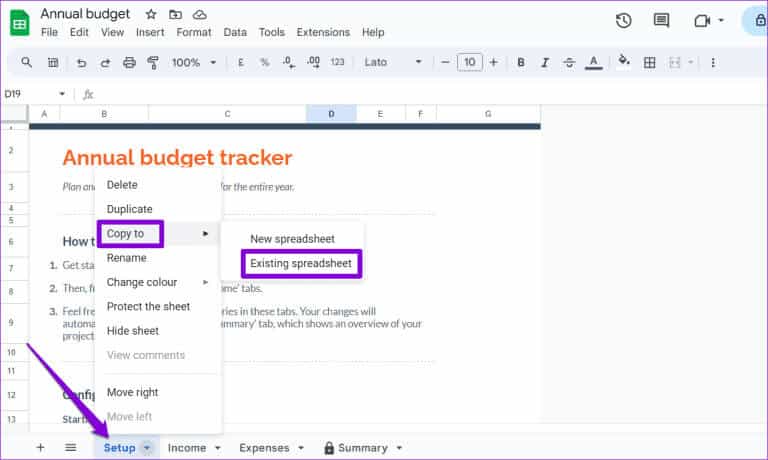768x460 pixels.
Task: Open the Income tab dropdown arrow
Action: tap(217, 448)
